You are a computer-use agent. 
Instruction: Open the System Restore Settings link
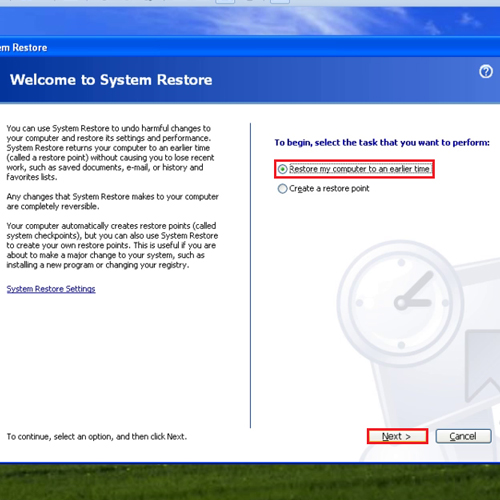[x=51, y=289]
